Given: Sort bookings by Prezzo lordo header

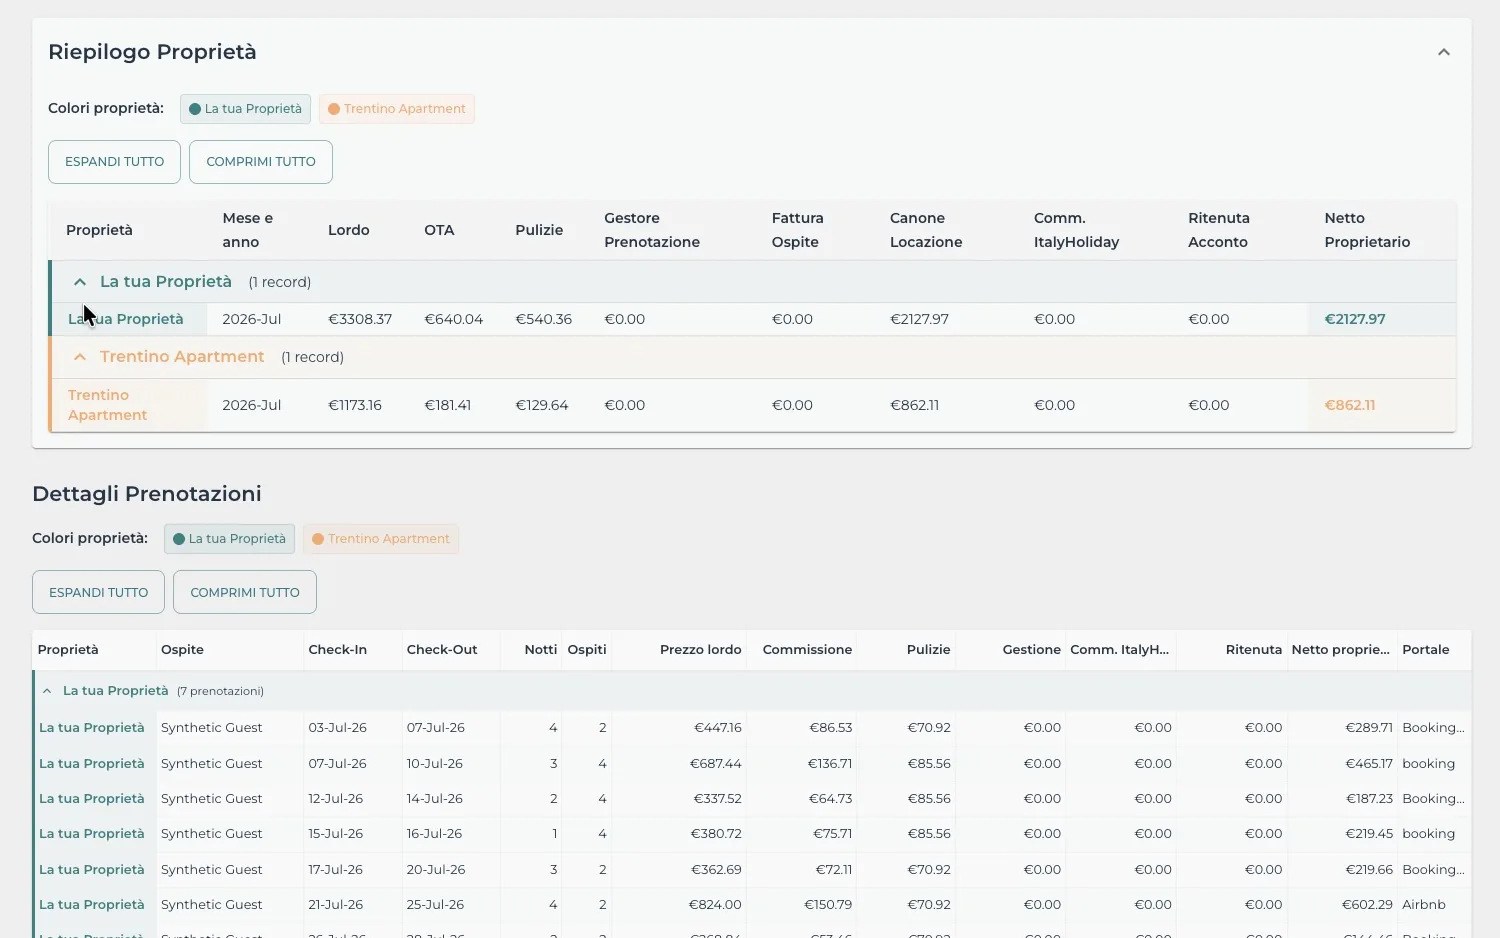Looking at the screenshot, I should (701, 650).
